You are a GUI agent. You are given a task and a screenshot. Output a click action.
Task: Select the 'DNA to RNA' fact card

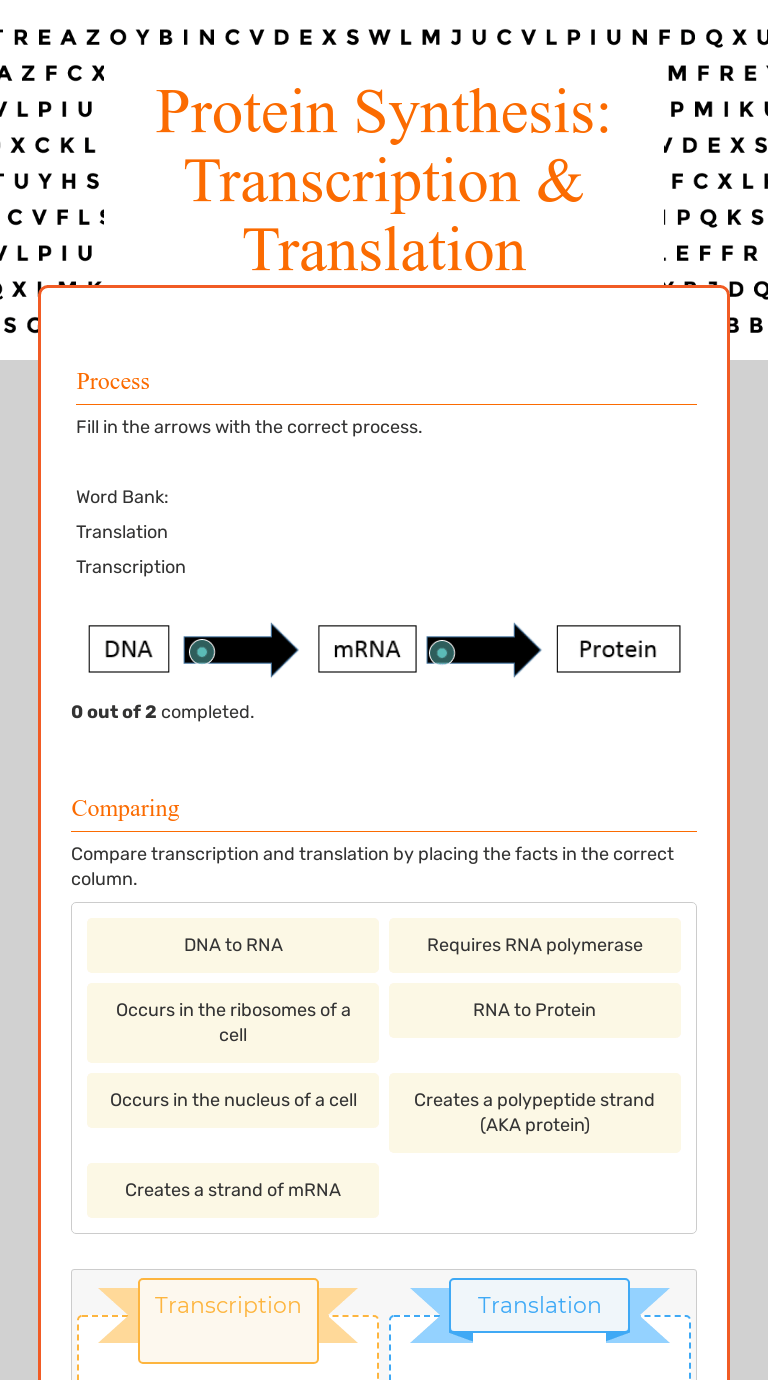[x=232, y=944]
